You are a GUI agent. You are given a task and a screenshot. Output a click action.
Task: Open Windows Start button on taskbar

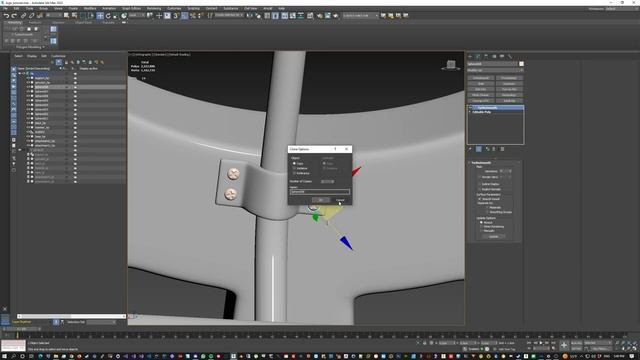(x=4, y=356)
